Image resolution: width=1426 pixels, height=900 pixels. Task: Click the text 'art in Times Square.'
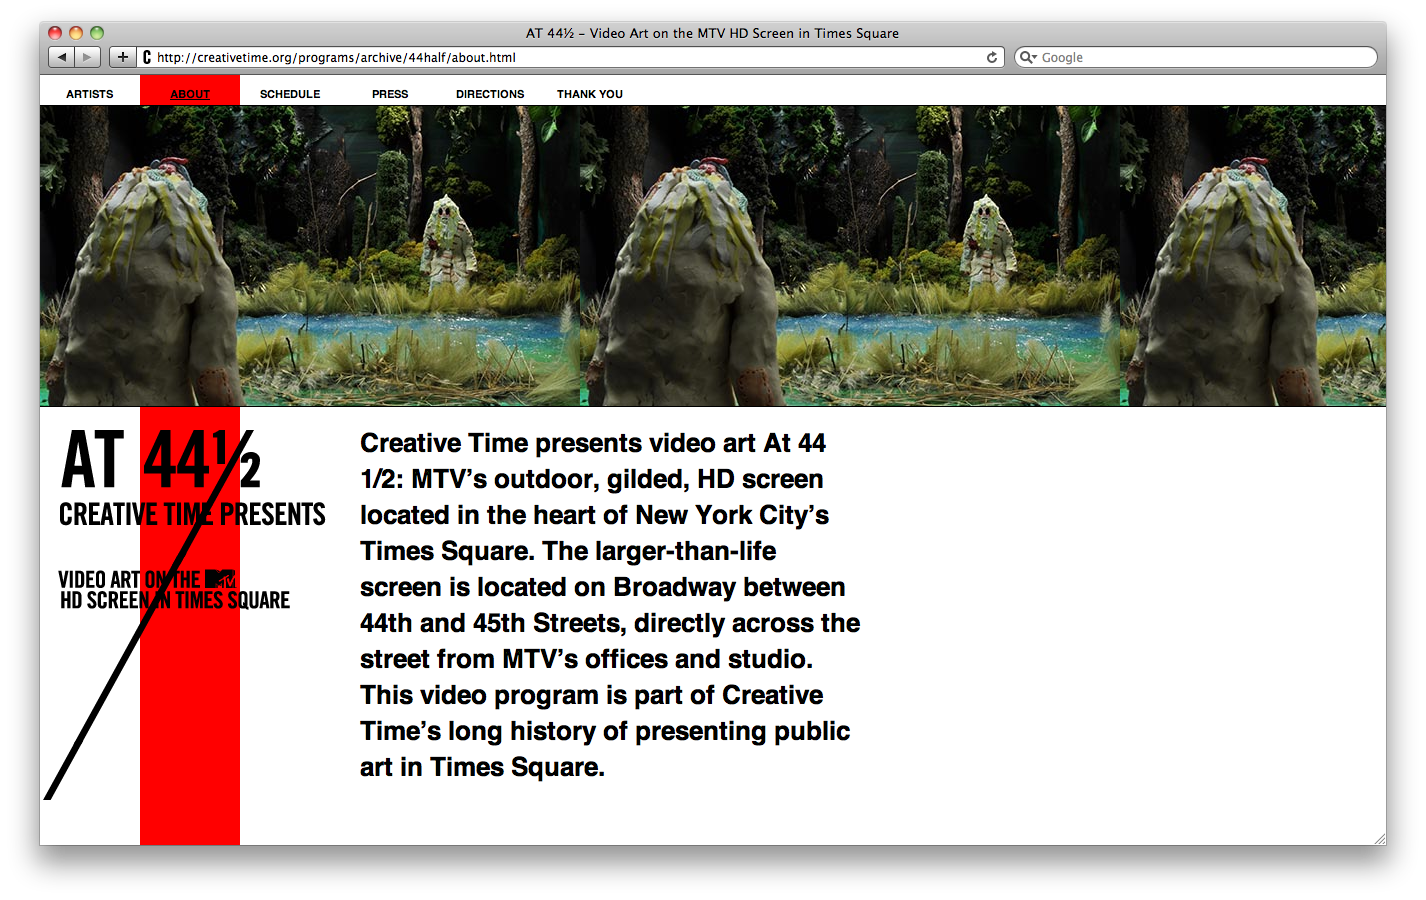tap(482, 767)
